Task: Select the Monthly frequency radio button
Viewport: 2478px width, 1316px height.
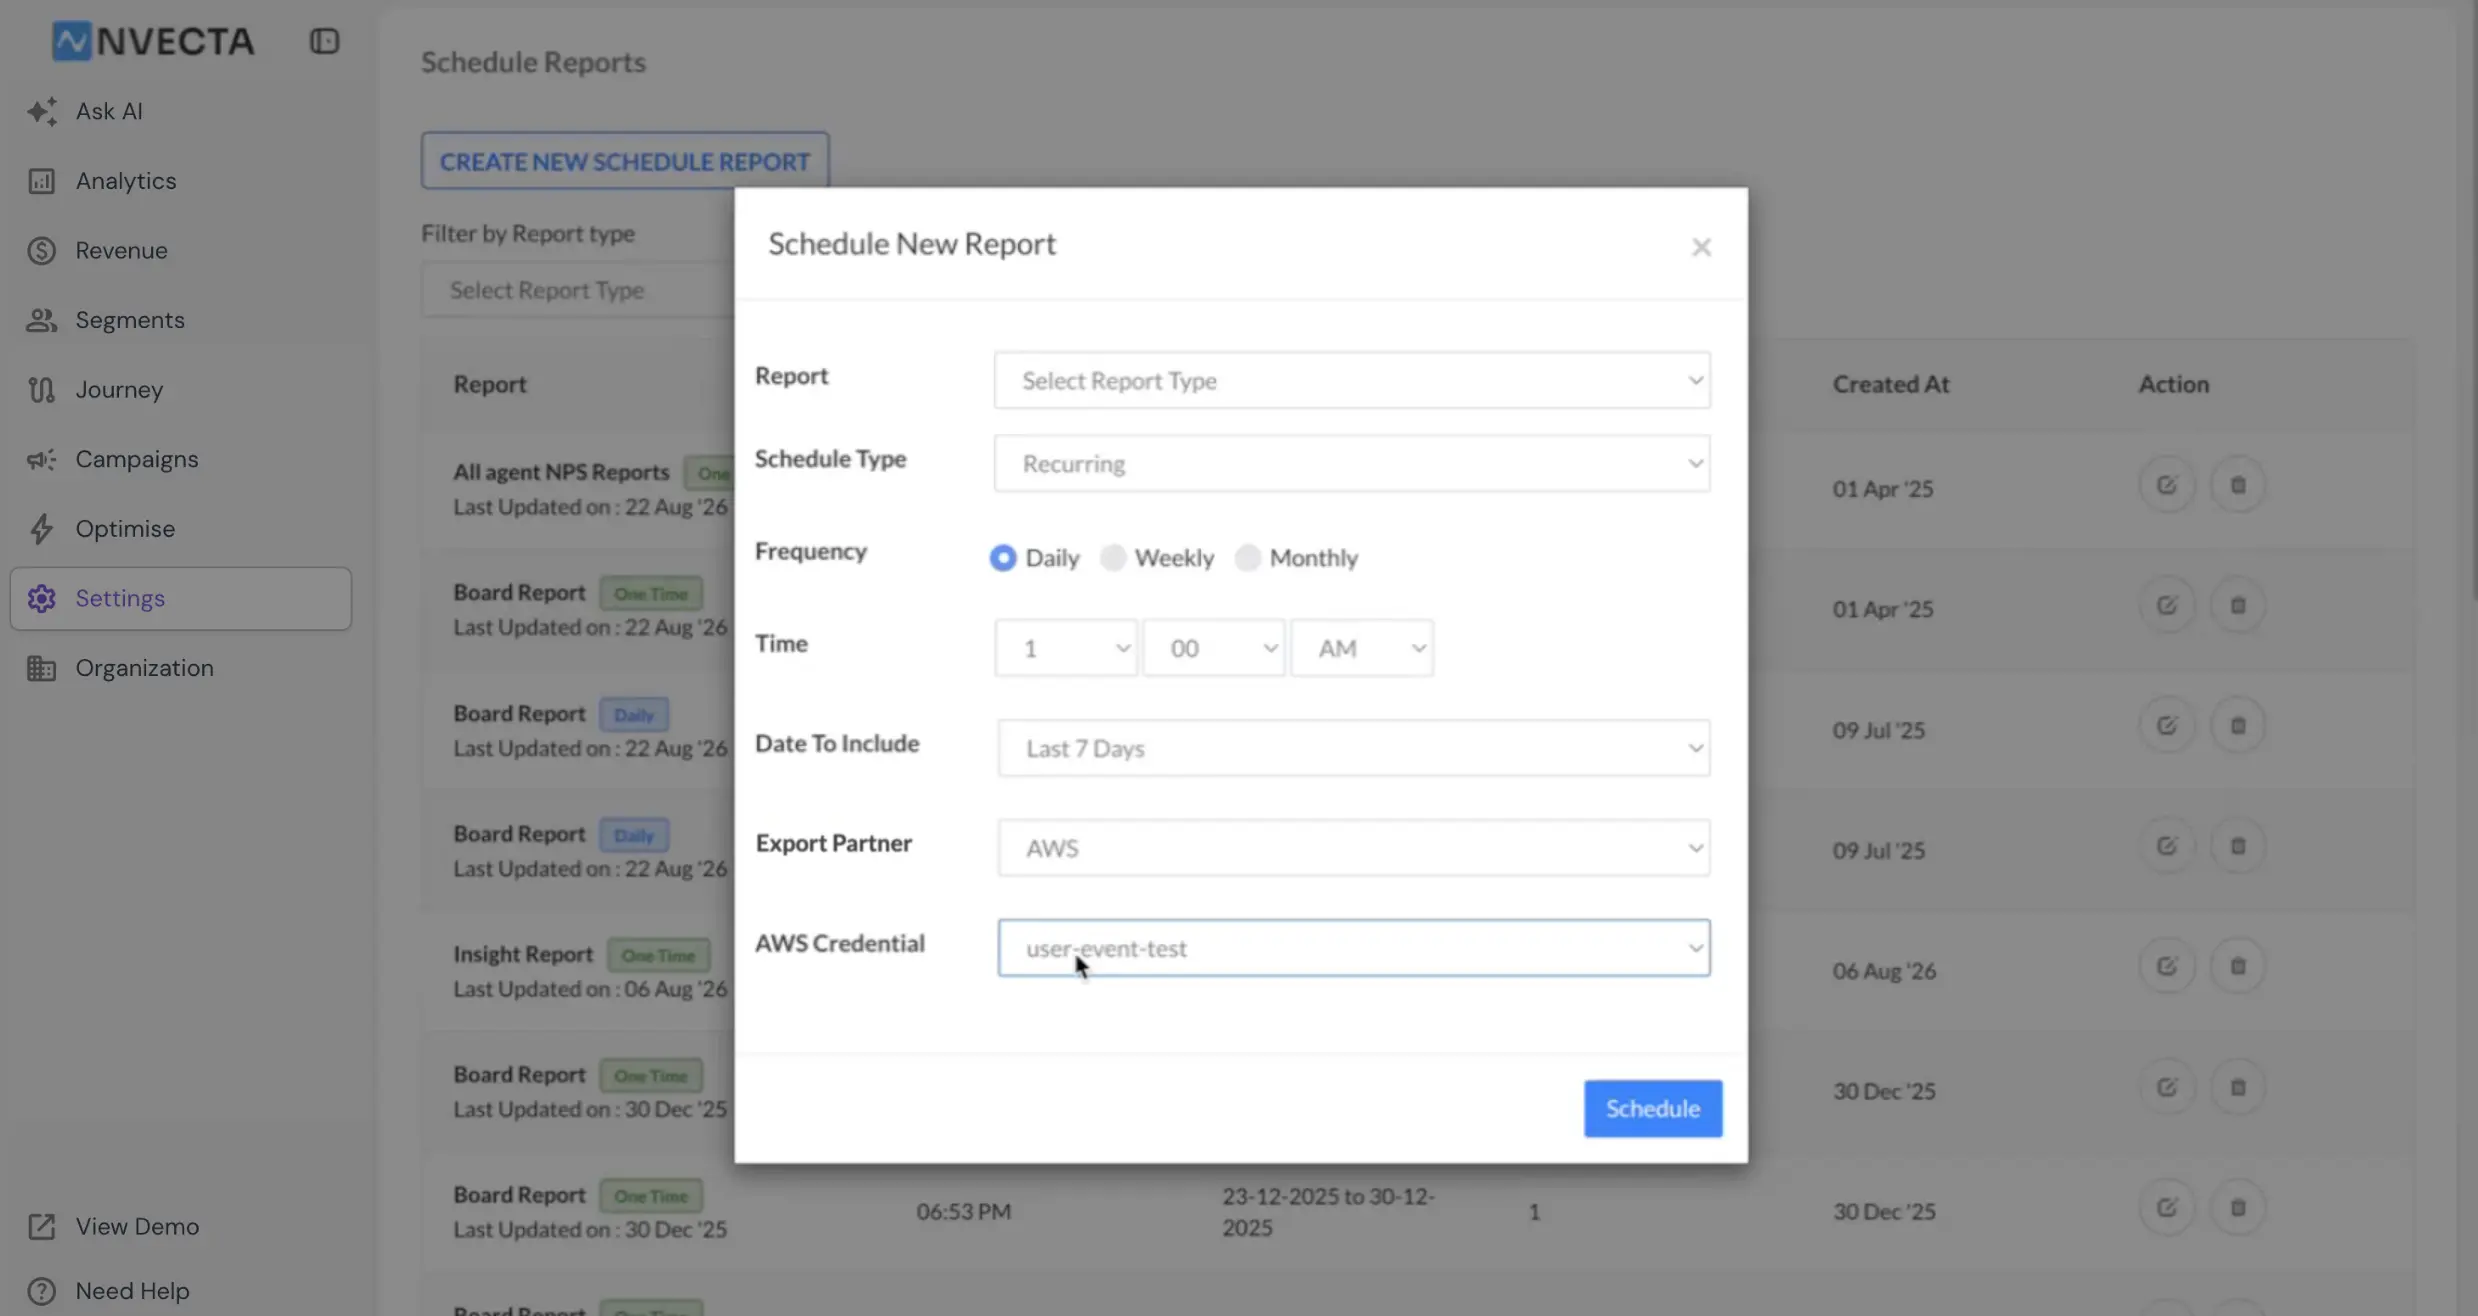Action: pos(1248,557)
